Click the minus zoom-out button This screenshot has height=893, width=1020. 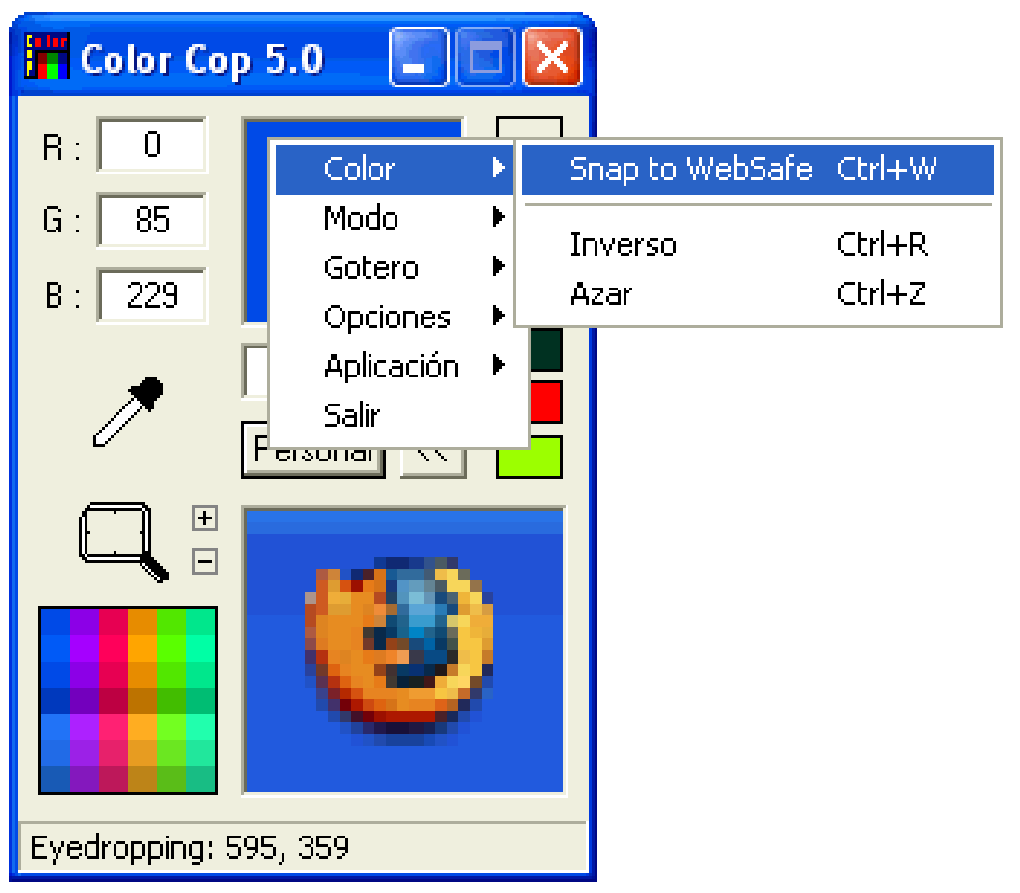[205, 562]
